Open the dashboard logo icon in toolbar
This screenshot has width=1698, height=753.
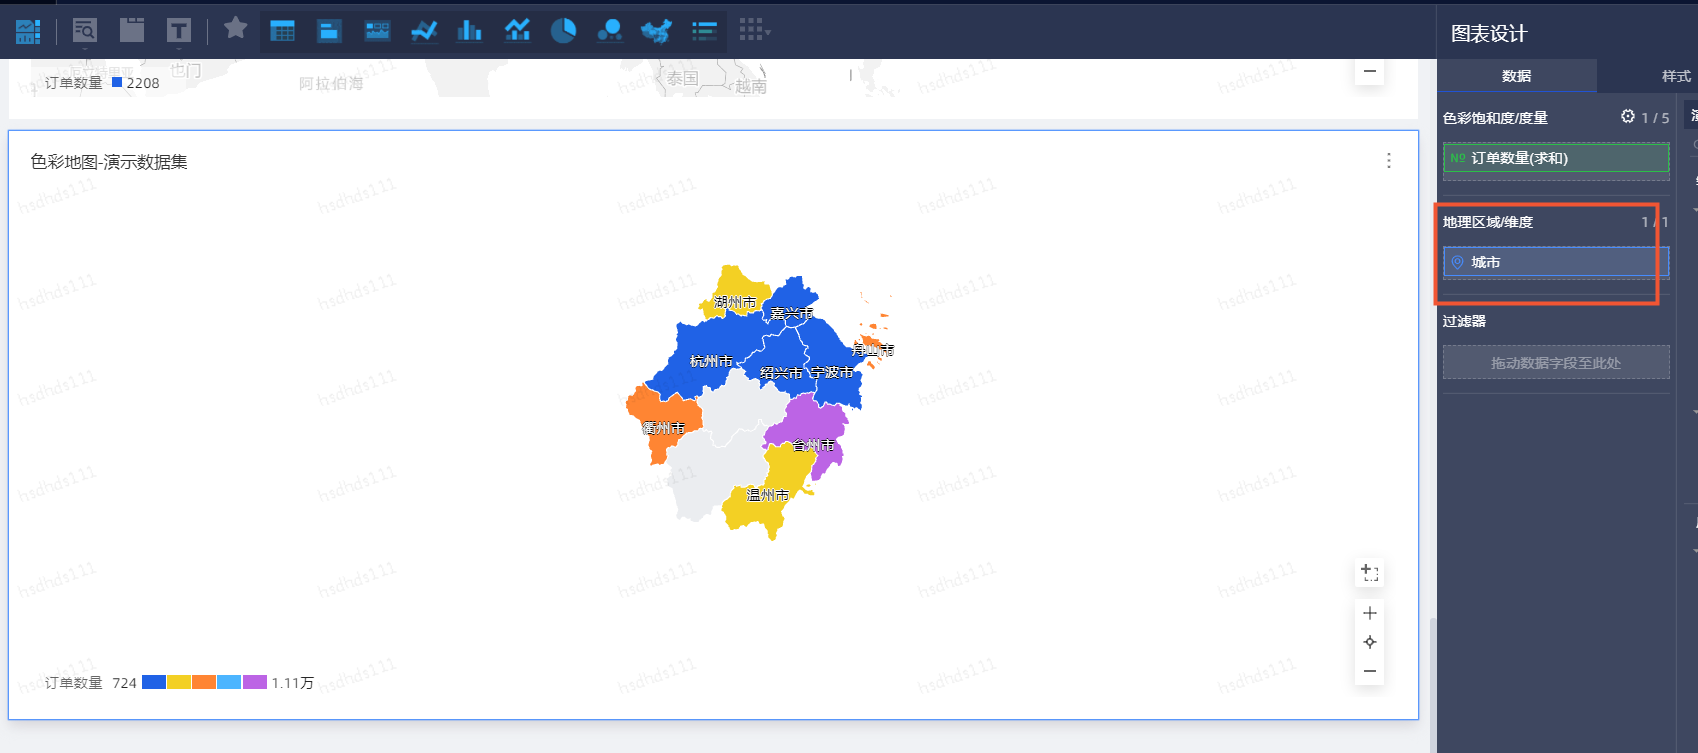(28, 31)
